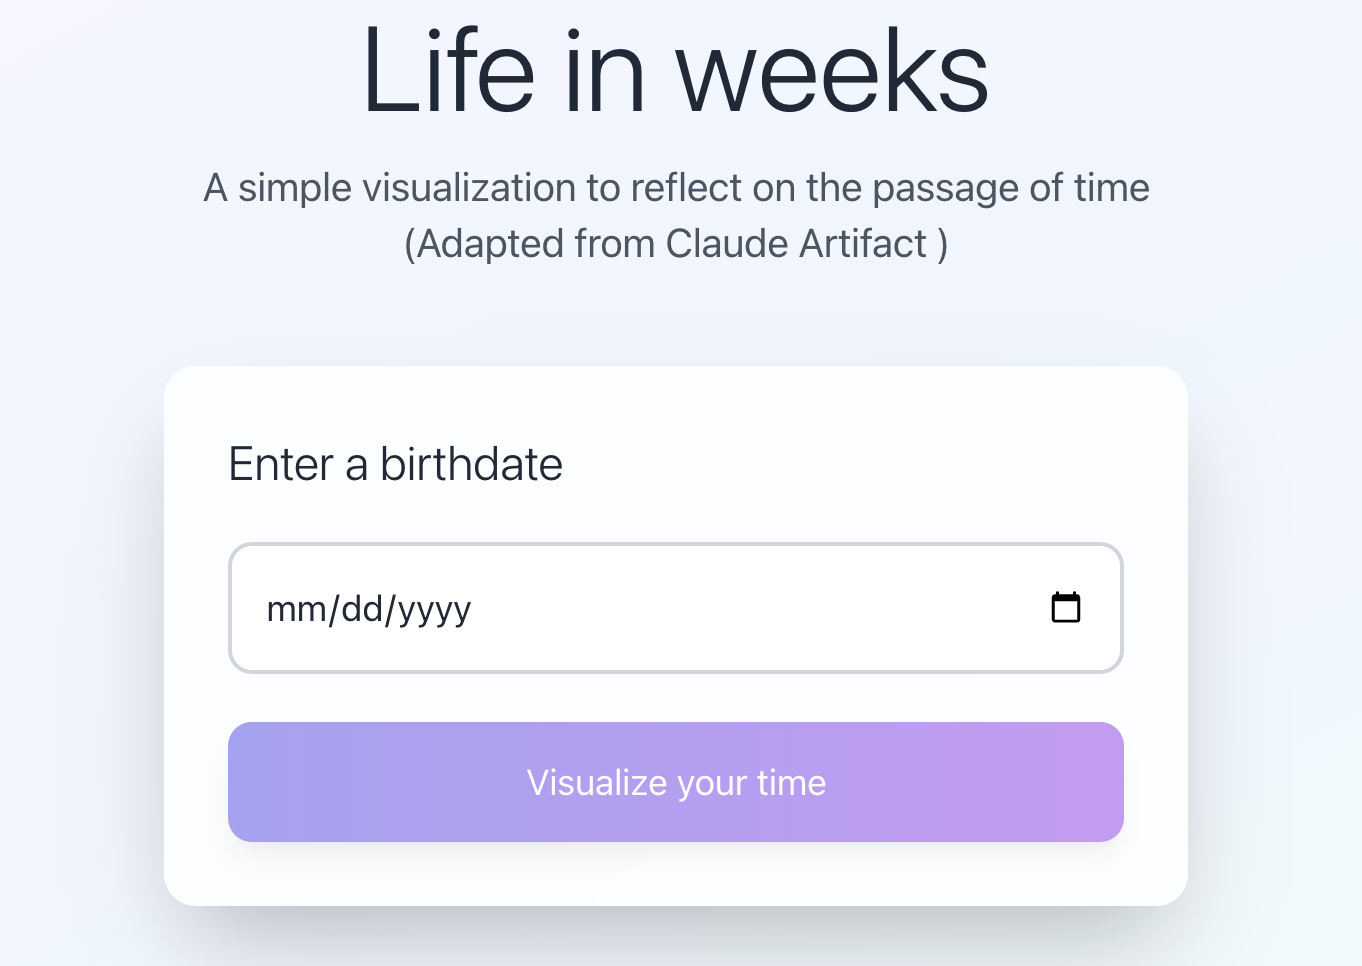1362x966 pixels.
Task: Select the yyyy year segment
Action: (x=434, y=609)
